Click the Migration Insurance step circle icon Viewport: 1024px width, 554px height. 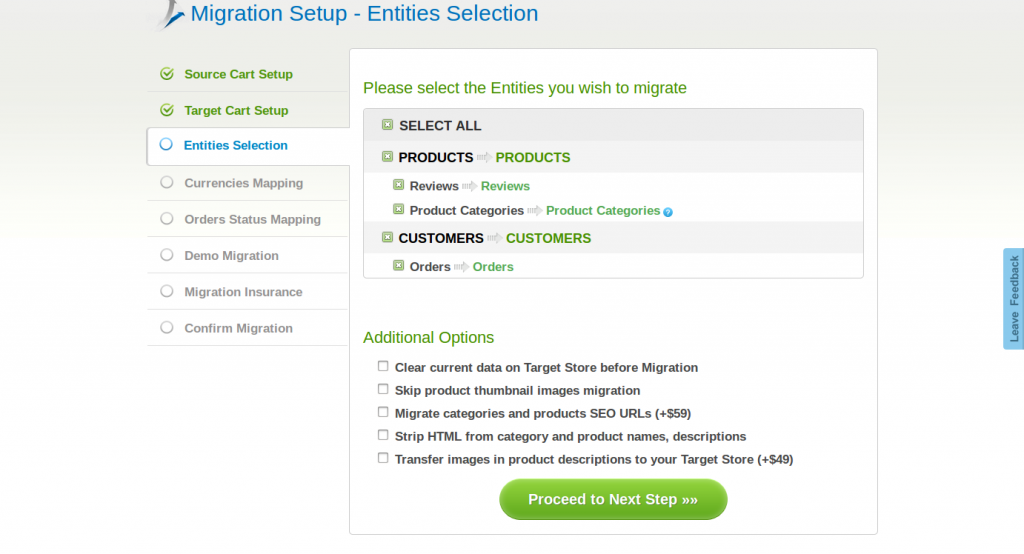click(x=167, y=291)
